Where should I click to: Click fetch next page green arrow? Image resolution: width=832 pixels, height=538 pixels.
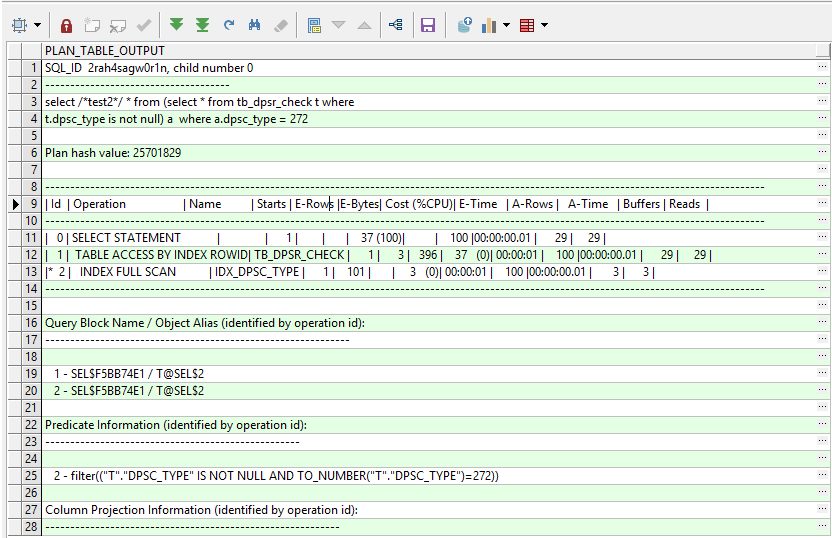[176, 24]
